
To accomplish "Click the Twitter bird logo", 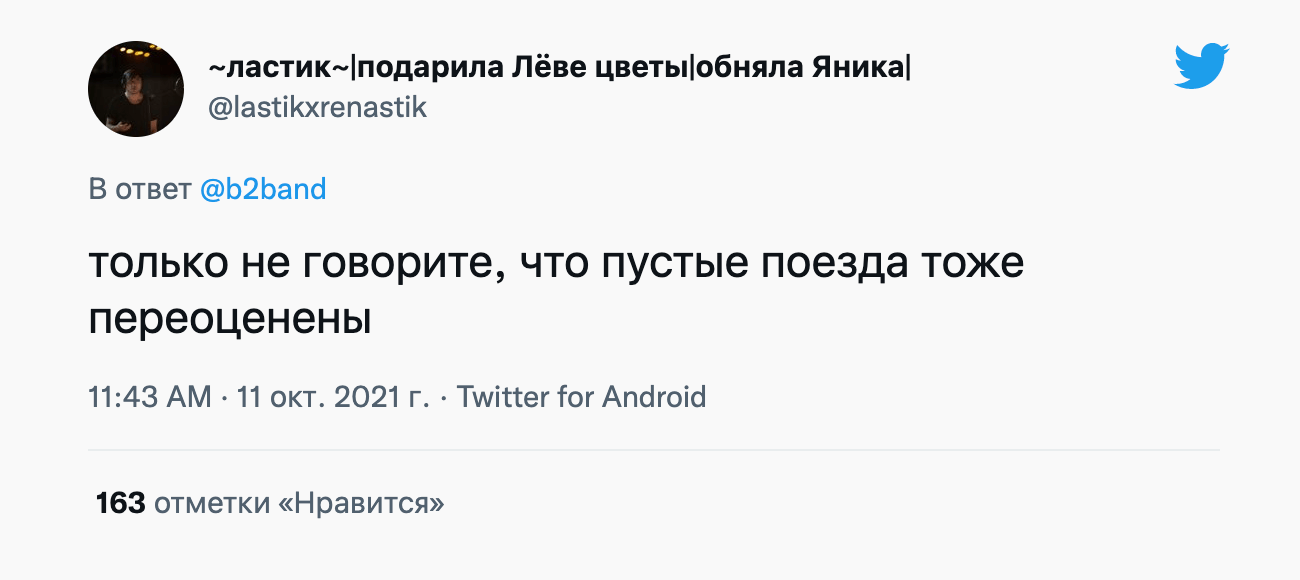I will [x=1201, y=66].
